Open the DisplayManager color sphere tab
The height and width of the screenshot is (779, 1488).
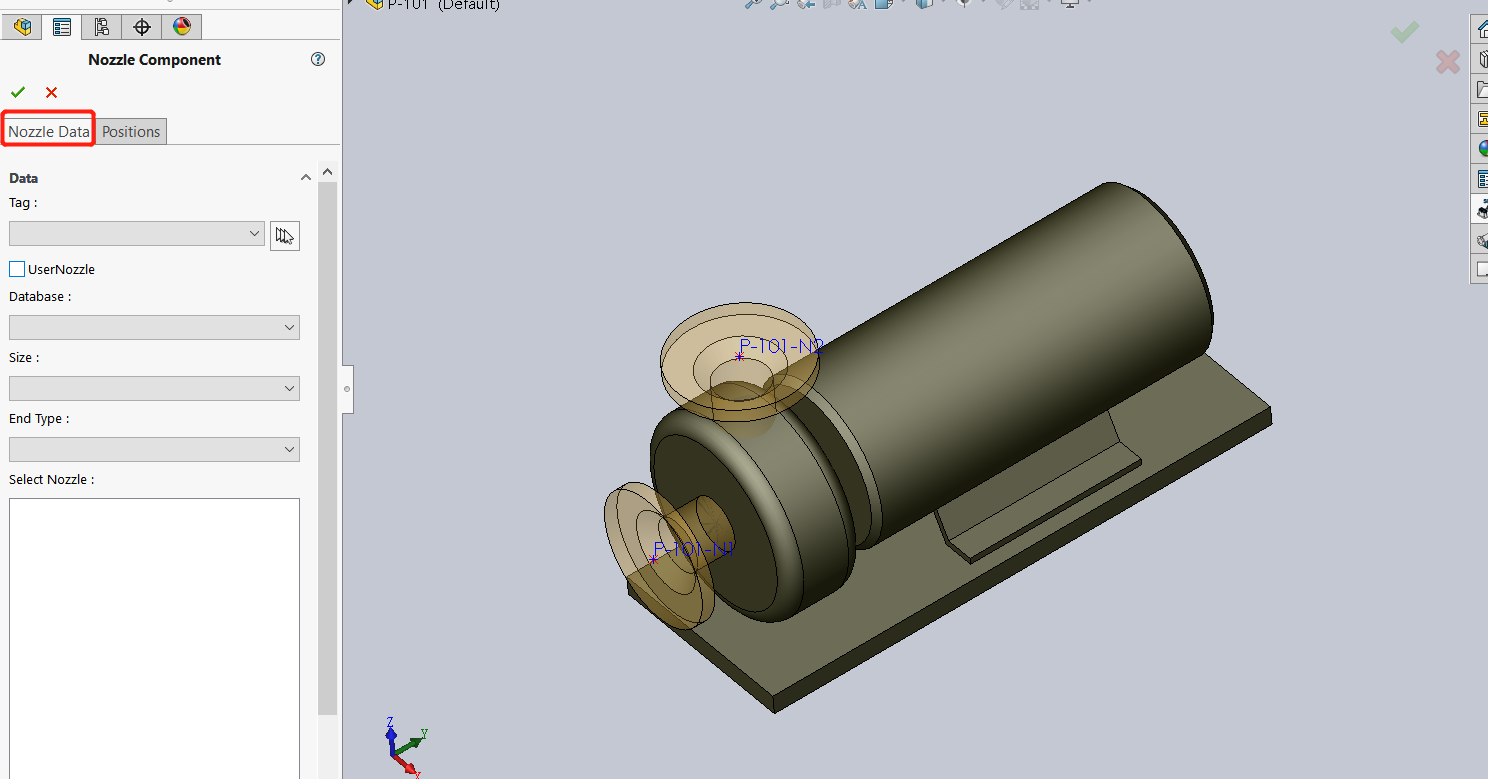coord(181,26)
